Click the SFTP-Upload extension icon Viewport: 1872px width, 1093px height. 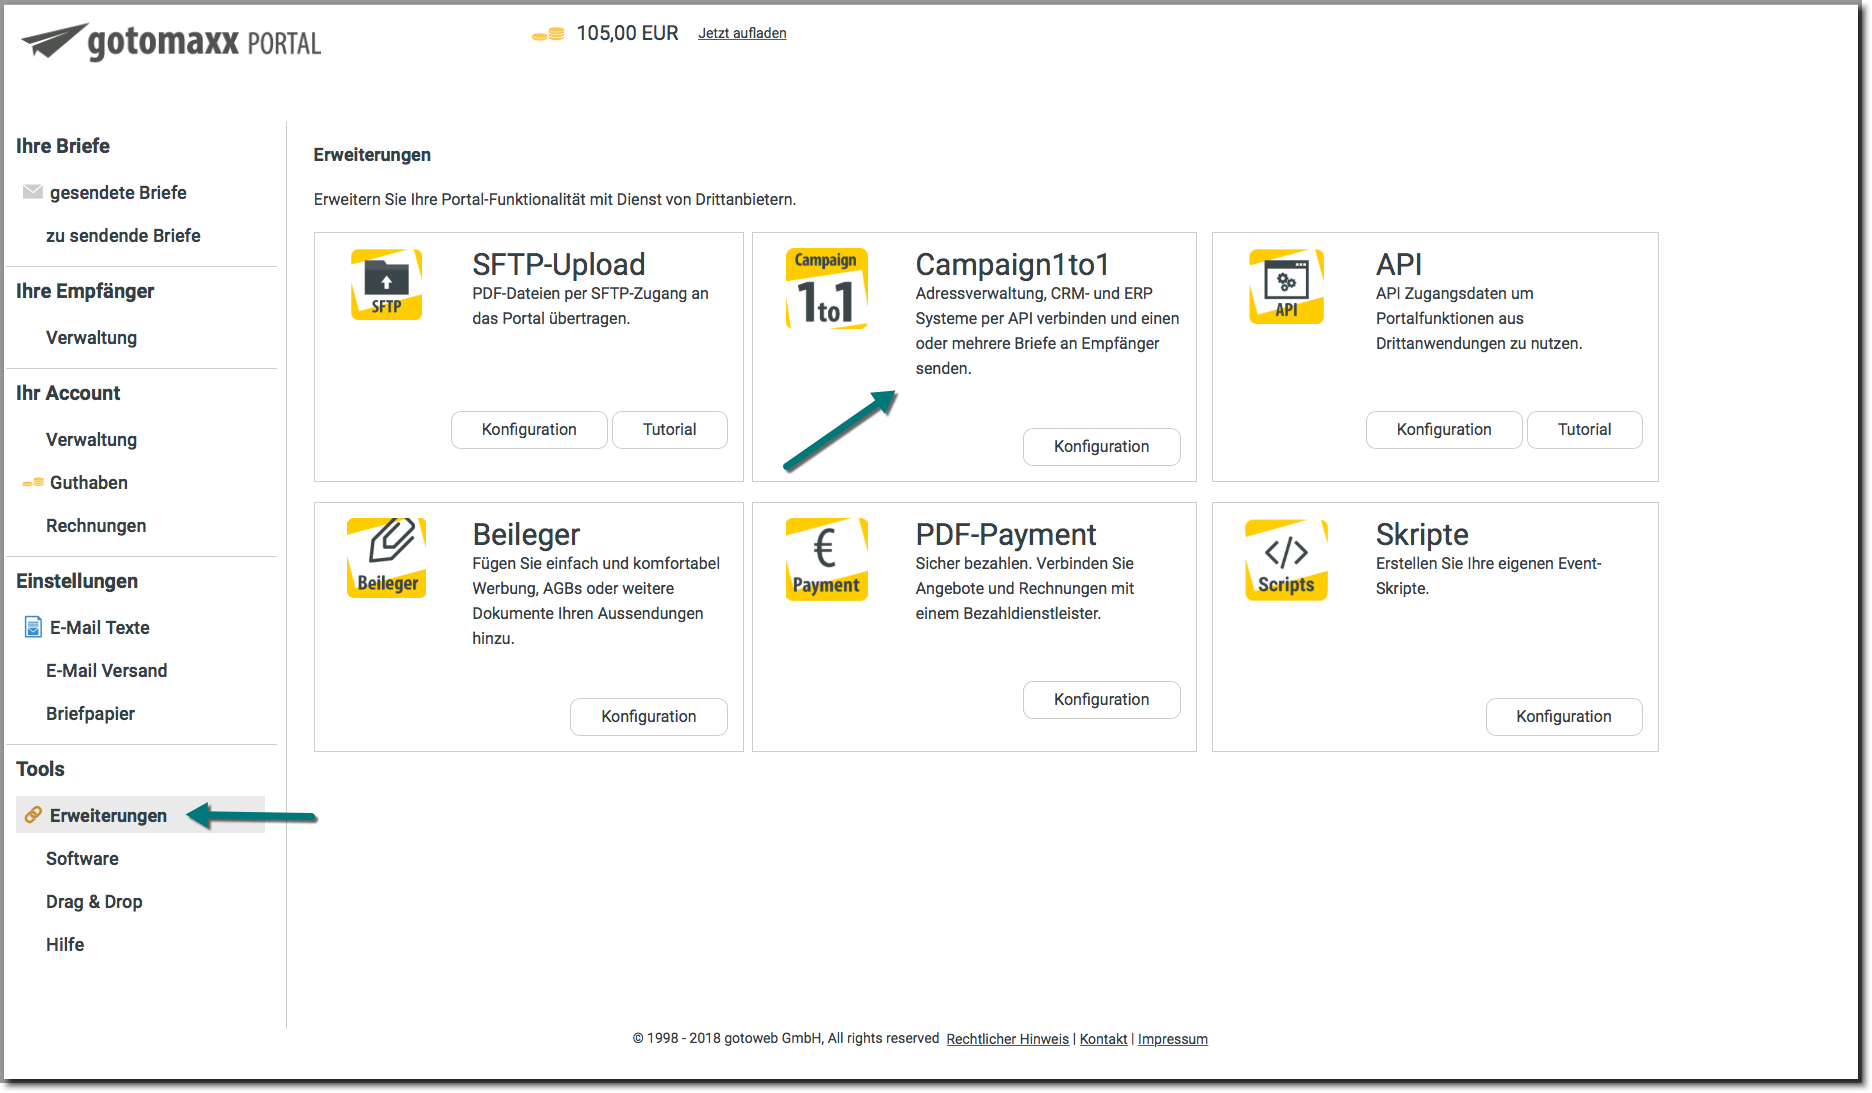coord(386,285)
